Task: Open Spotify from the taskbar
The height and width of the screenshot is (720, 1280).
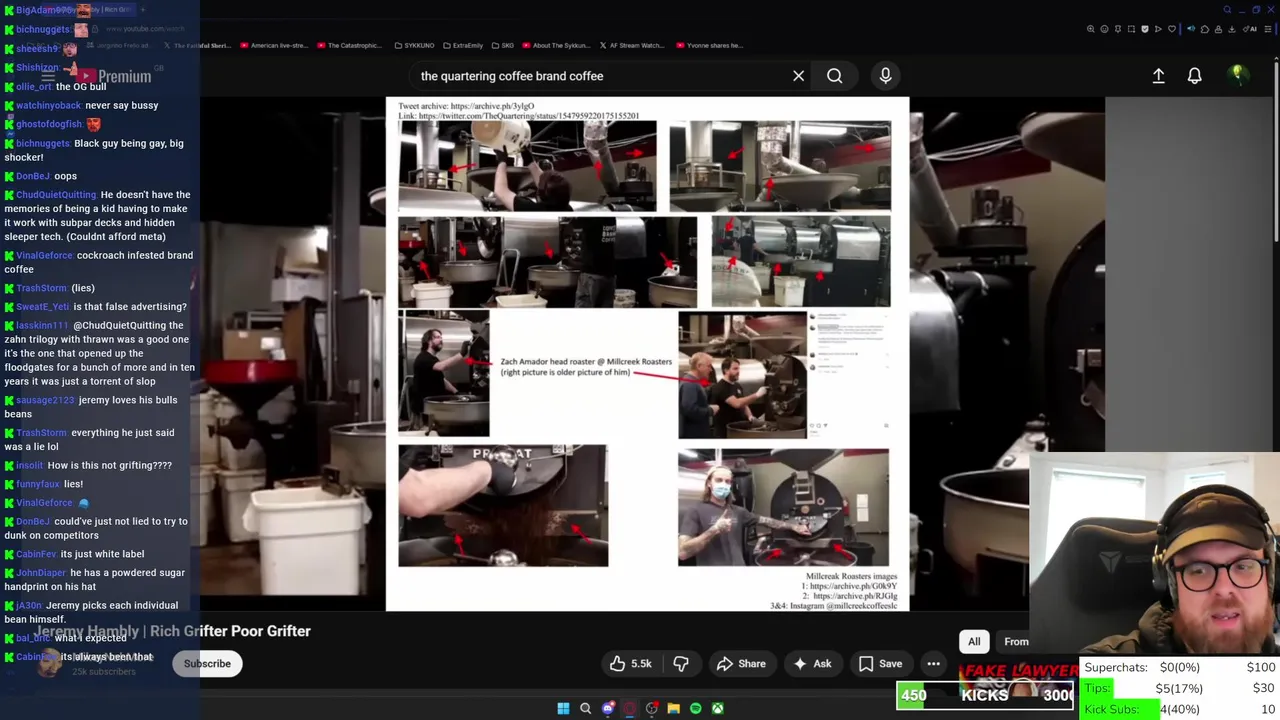Action: (696, 708)
